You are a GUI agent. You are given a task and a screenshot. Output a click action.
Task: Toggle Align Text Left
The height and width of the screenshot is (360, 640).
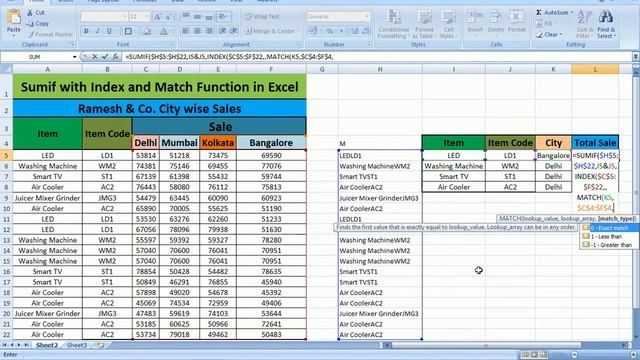tap(186, 31)
